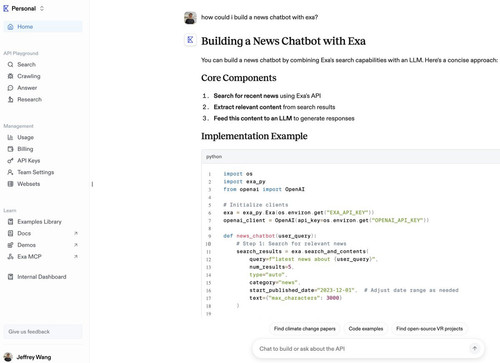Click the 'Search for recent news' list item
Screen dimensions: 500x363
[267, 96]
